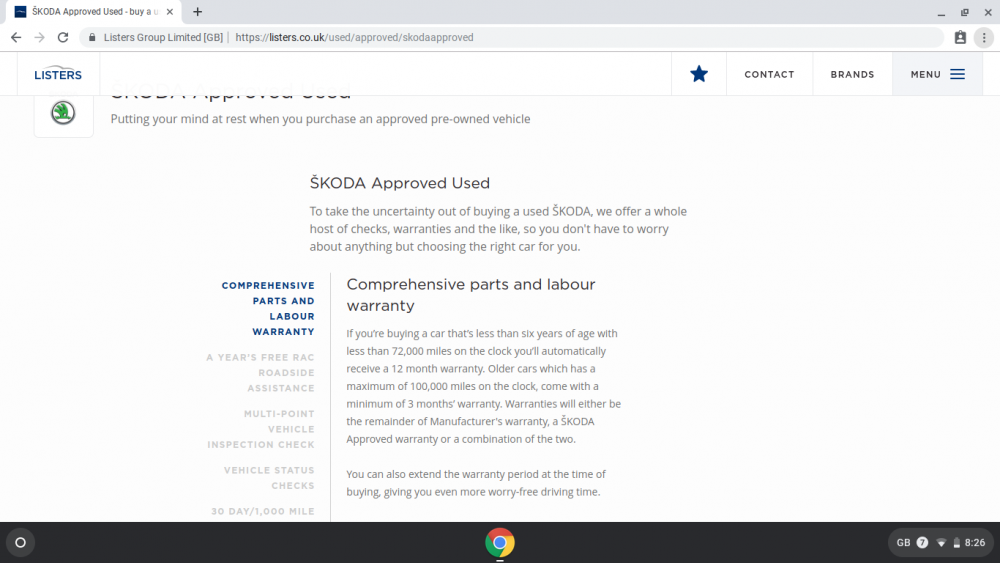Open the browser extension clipboard icon
Screen dimensions: 1000x563
(x=960, y=38)
